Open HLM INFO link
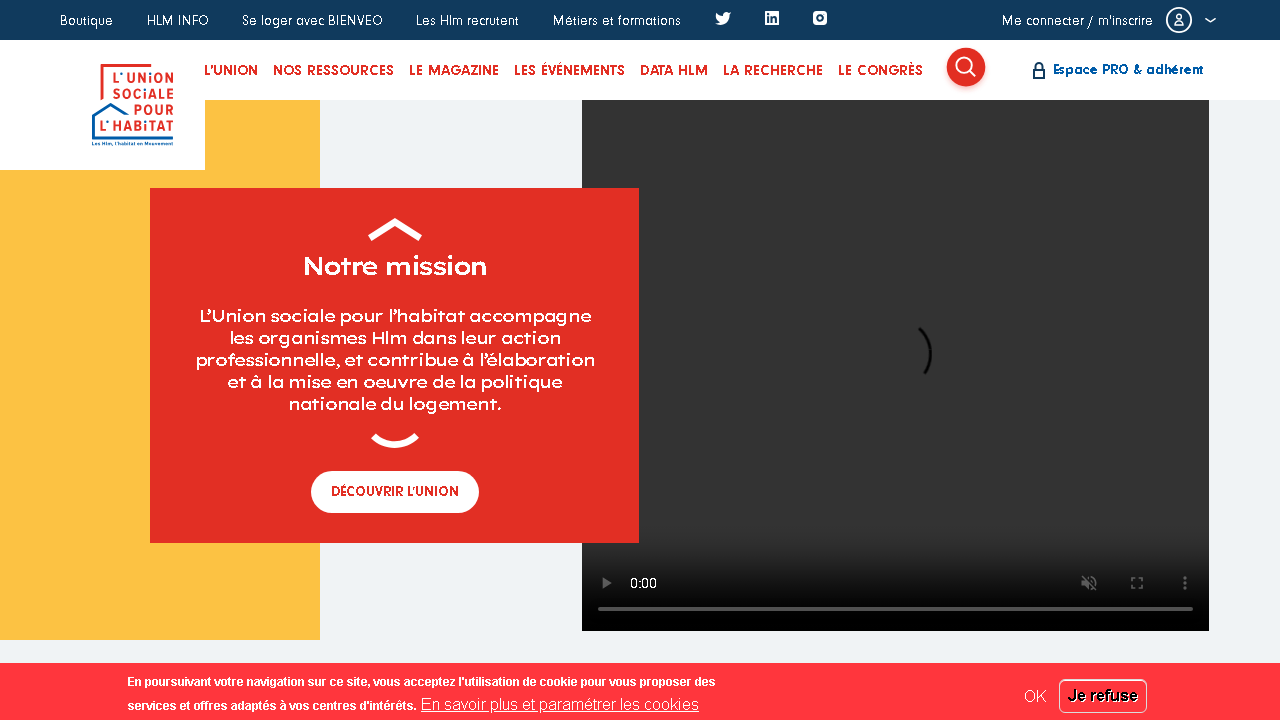1280x720 pixels. pyautogui.click(x=178, y=20)
